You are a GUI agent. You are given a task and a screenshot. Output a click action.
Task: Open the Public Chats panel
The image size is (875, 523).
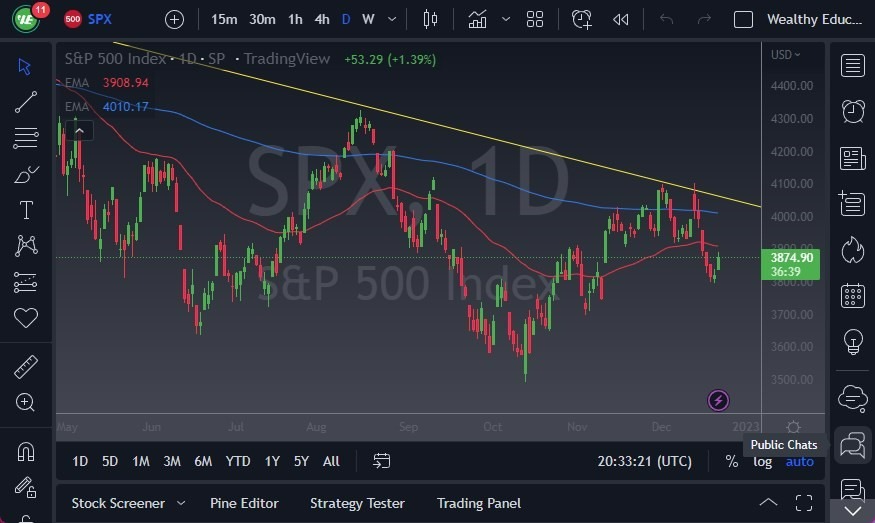click(853, 445)
